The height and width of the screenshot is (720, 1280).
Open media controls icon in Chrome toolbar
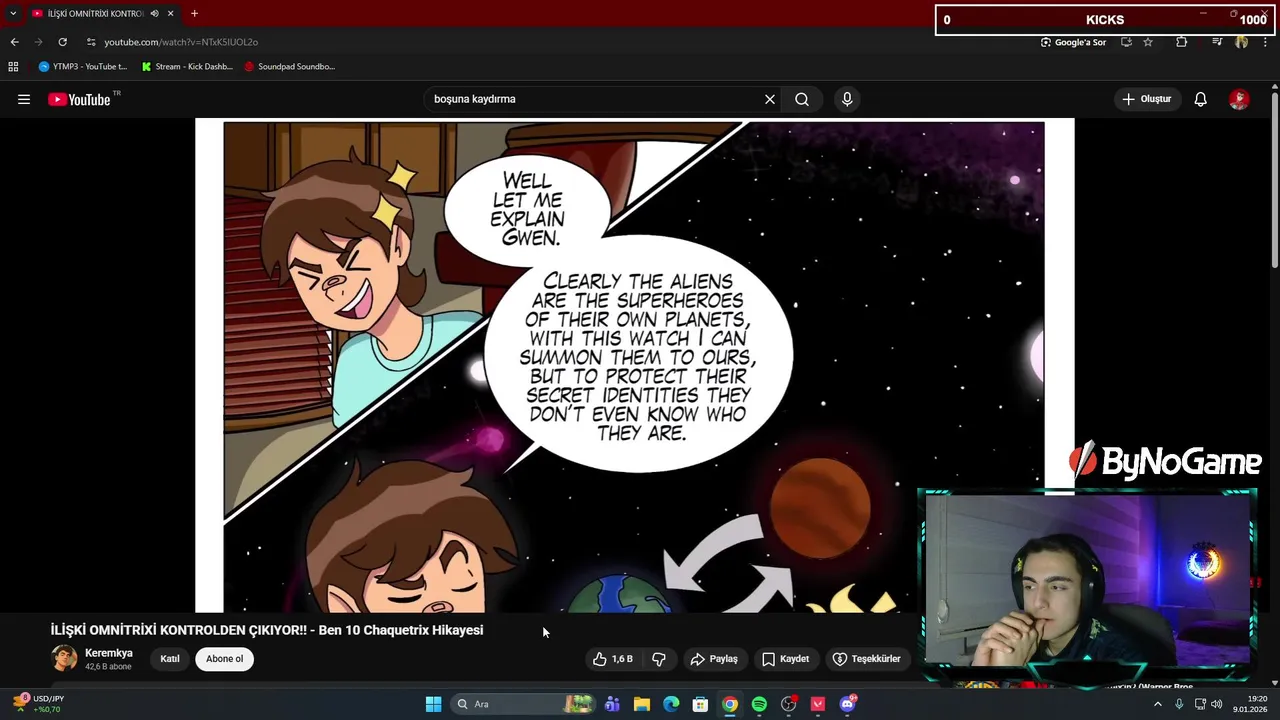[x=1217, y=42]
